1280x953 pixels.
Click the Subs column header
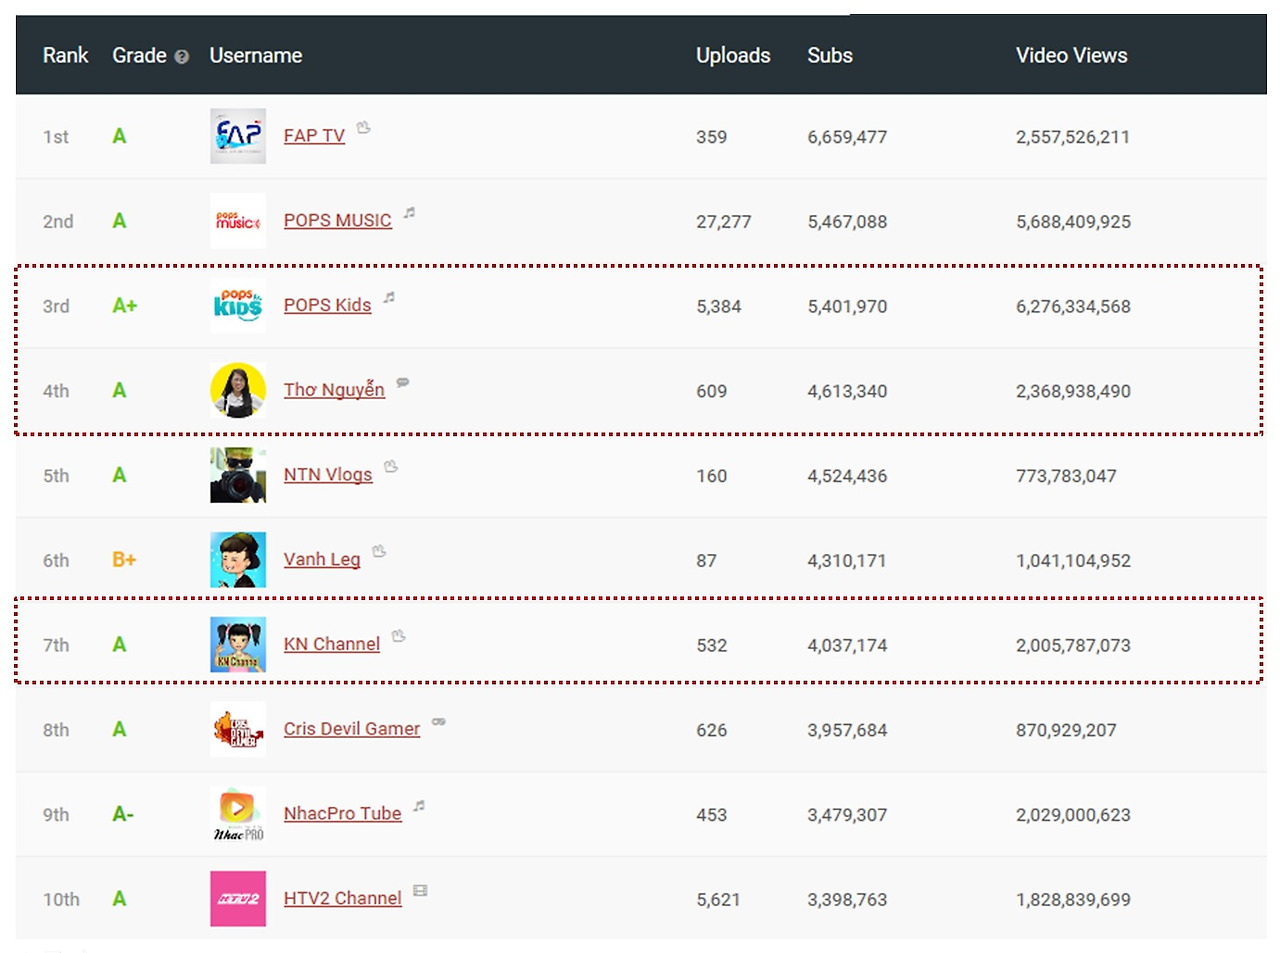[x=830, y=56]
